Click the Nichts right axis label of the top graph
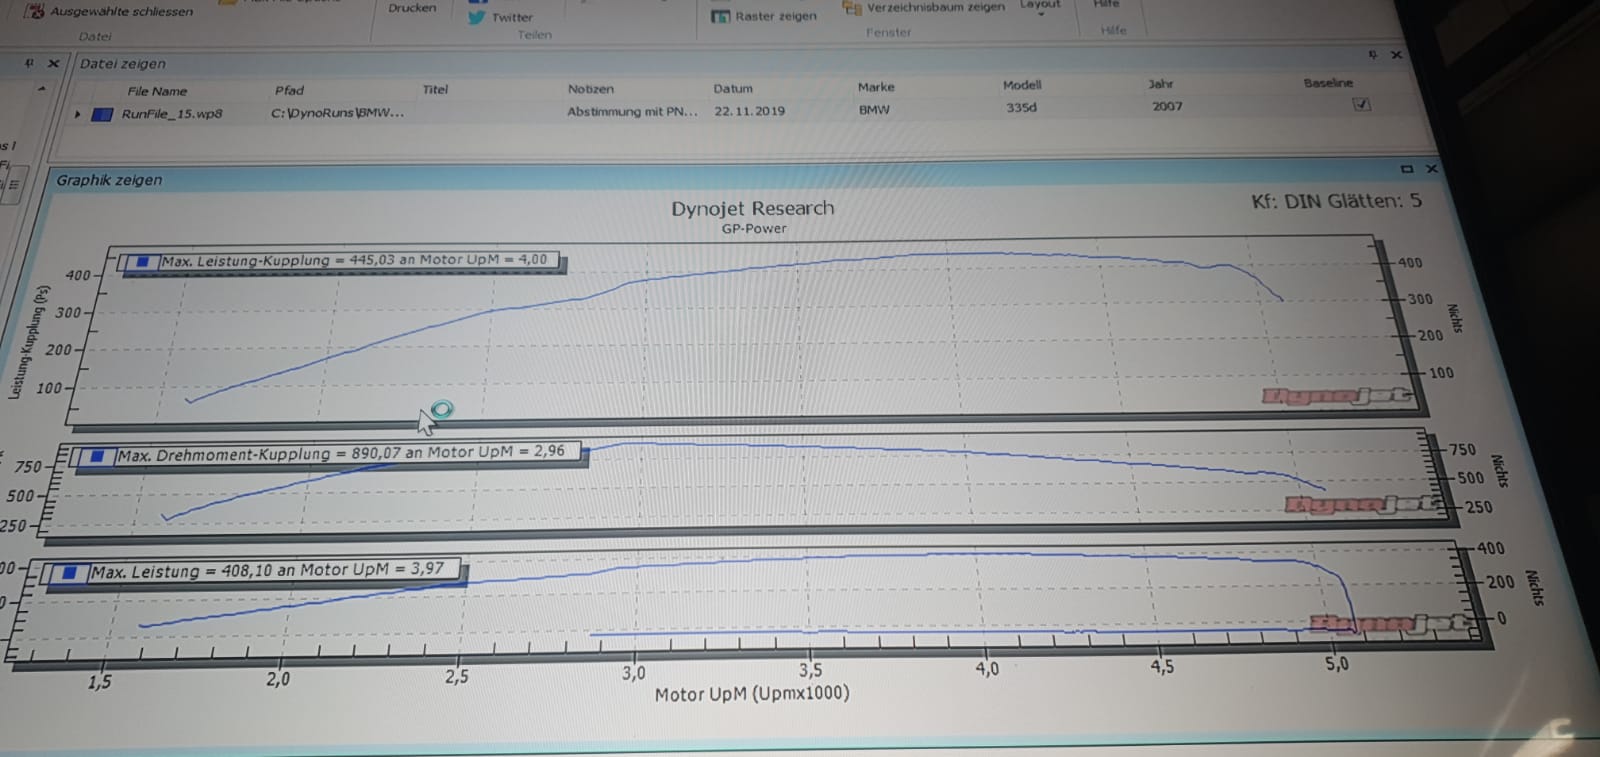 pyautogui.click(x=1455, y=319)
